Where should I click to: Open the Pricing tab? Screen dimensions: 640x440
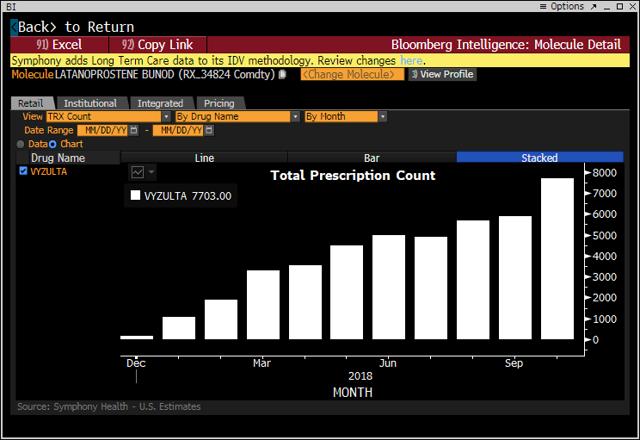click(x=220, y=103)
